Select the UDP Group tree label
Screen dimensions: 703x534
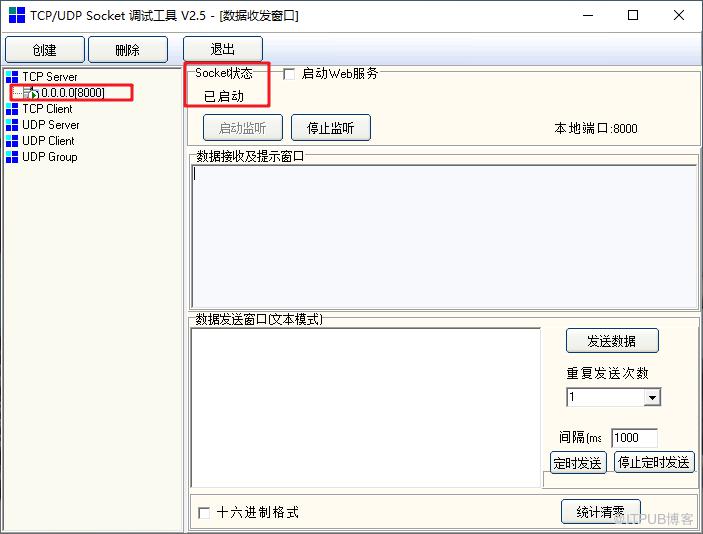(x=50, y=157)
